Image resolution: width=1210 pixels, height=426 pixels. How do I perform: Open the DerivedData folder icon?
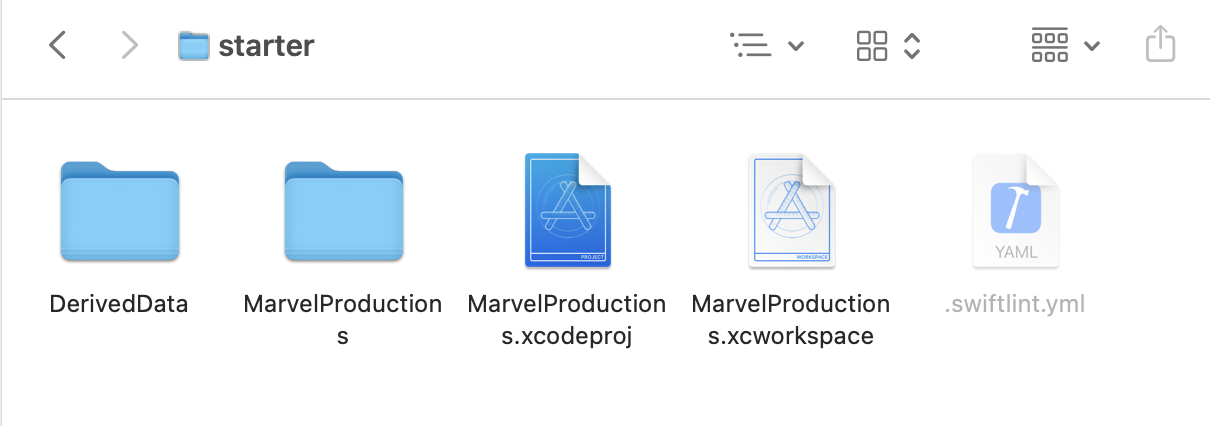coord(120,211)
